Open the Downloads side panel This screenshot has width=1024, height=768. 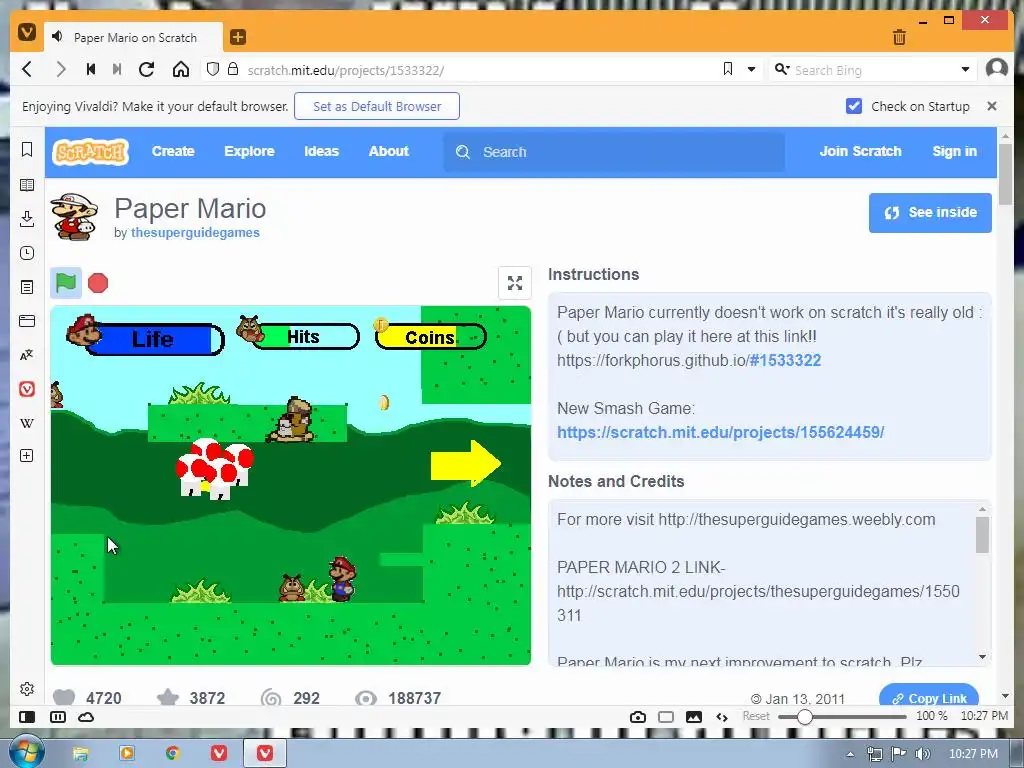pos(27,219)
